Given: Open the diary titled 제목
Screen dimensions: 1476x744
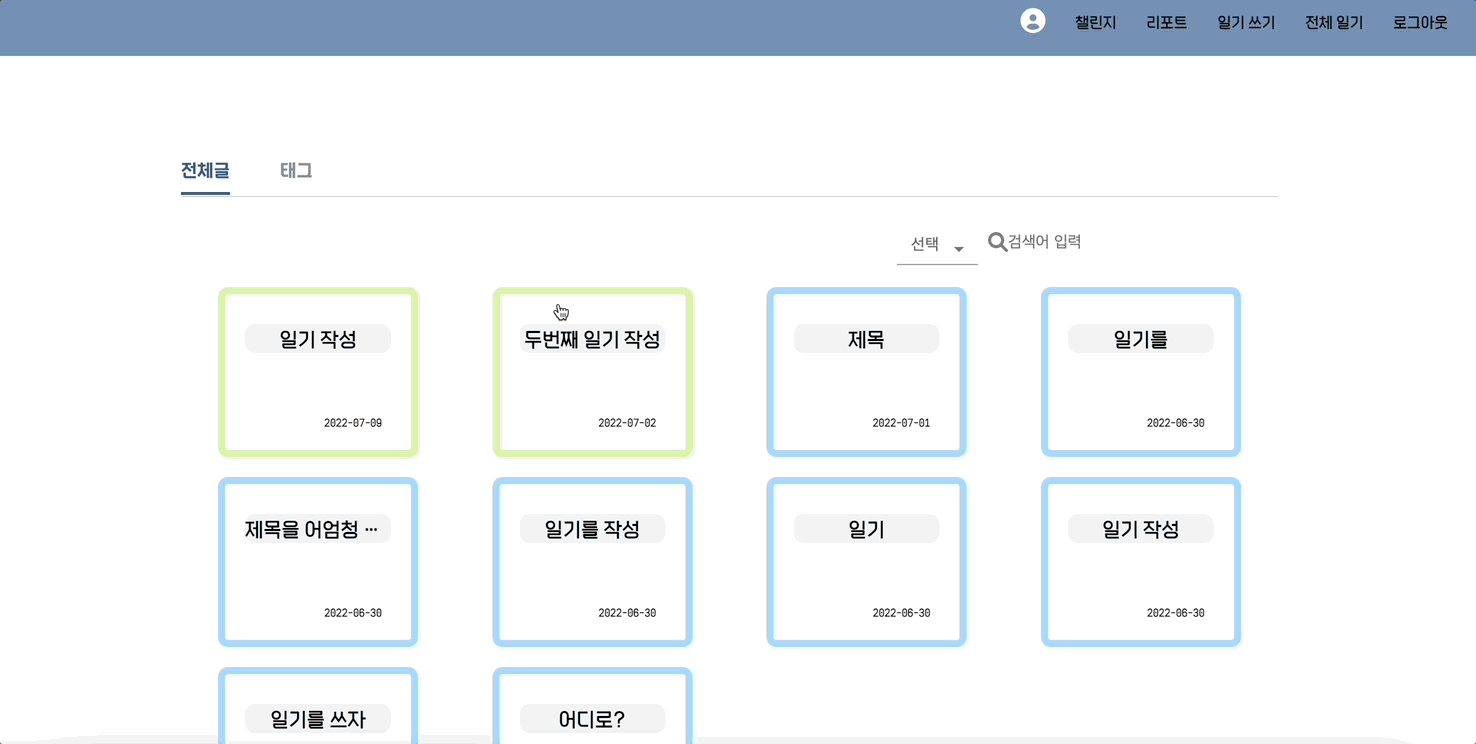Looking at the screenshot, I should tap(866, 372).
